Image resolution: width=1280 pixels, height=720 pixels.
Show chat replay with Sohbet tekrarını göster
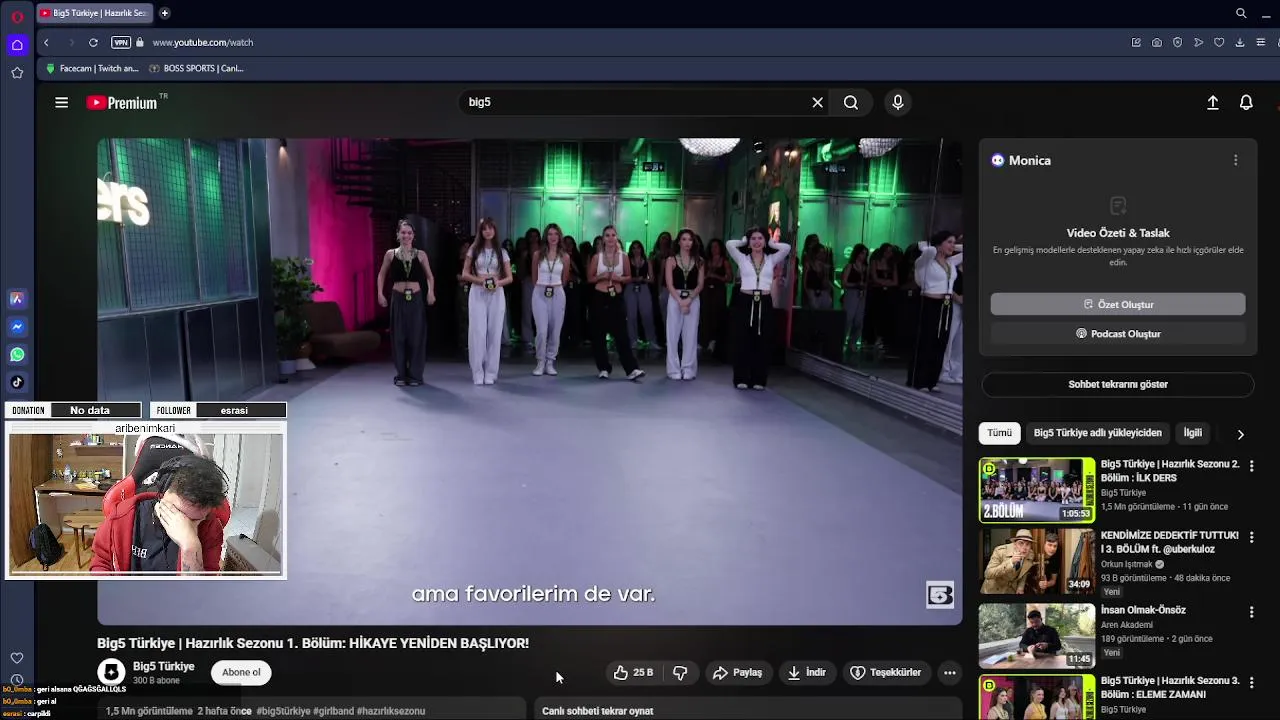coord(1118,384)
